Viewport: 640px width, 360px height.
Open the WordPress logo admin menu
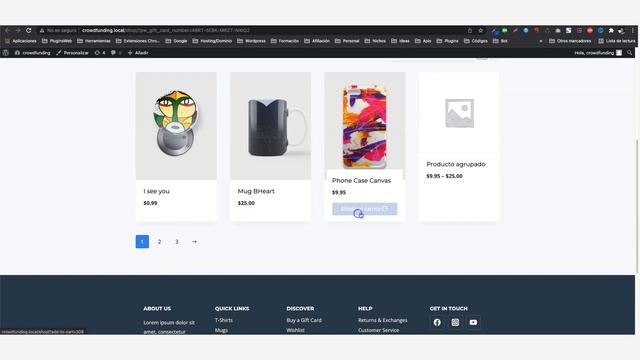tap(6, 53)
